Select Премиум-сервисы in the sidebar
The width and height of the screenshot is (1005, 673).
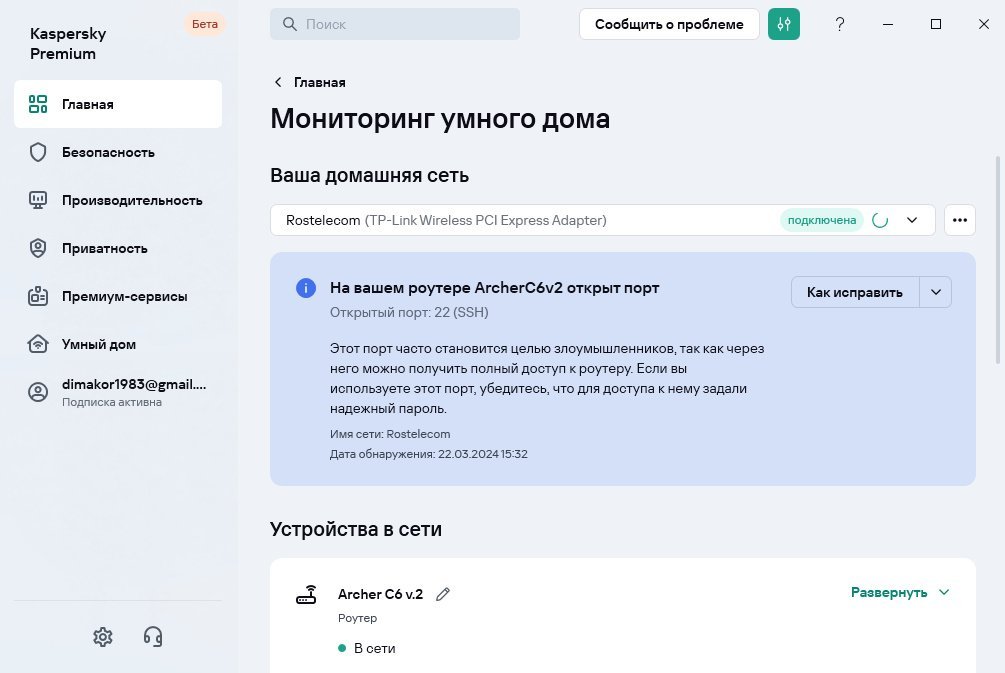[x=118, y=296]
